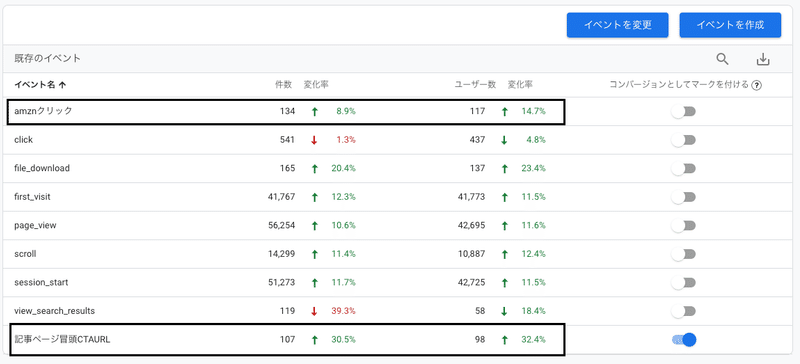Select the amznクリック event name
This screenshot has height=364, width=800.
coord(43,111)
